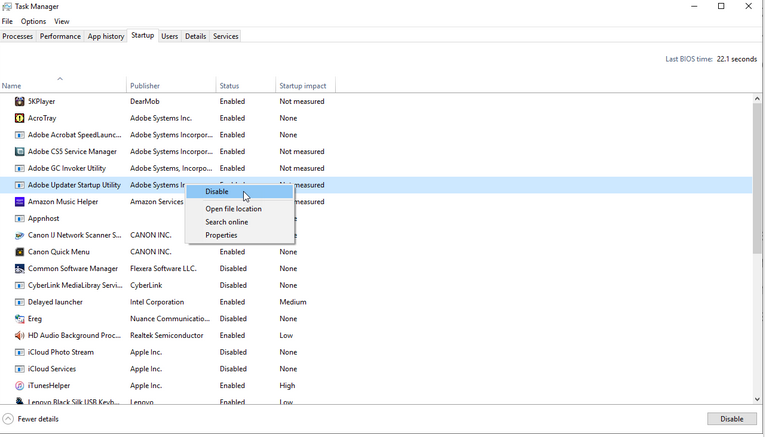Click the scrollbar down arrow
This screenshot has height=437, width=765.
pos(757,399)
